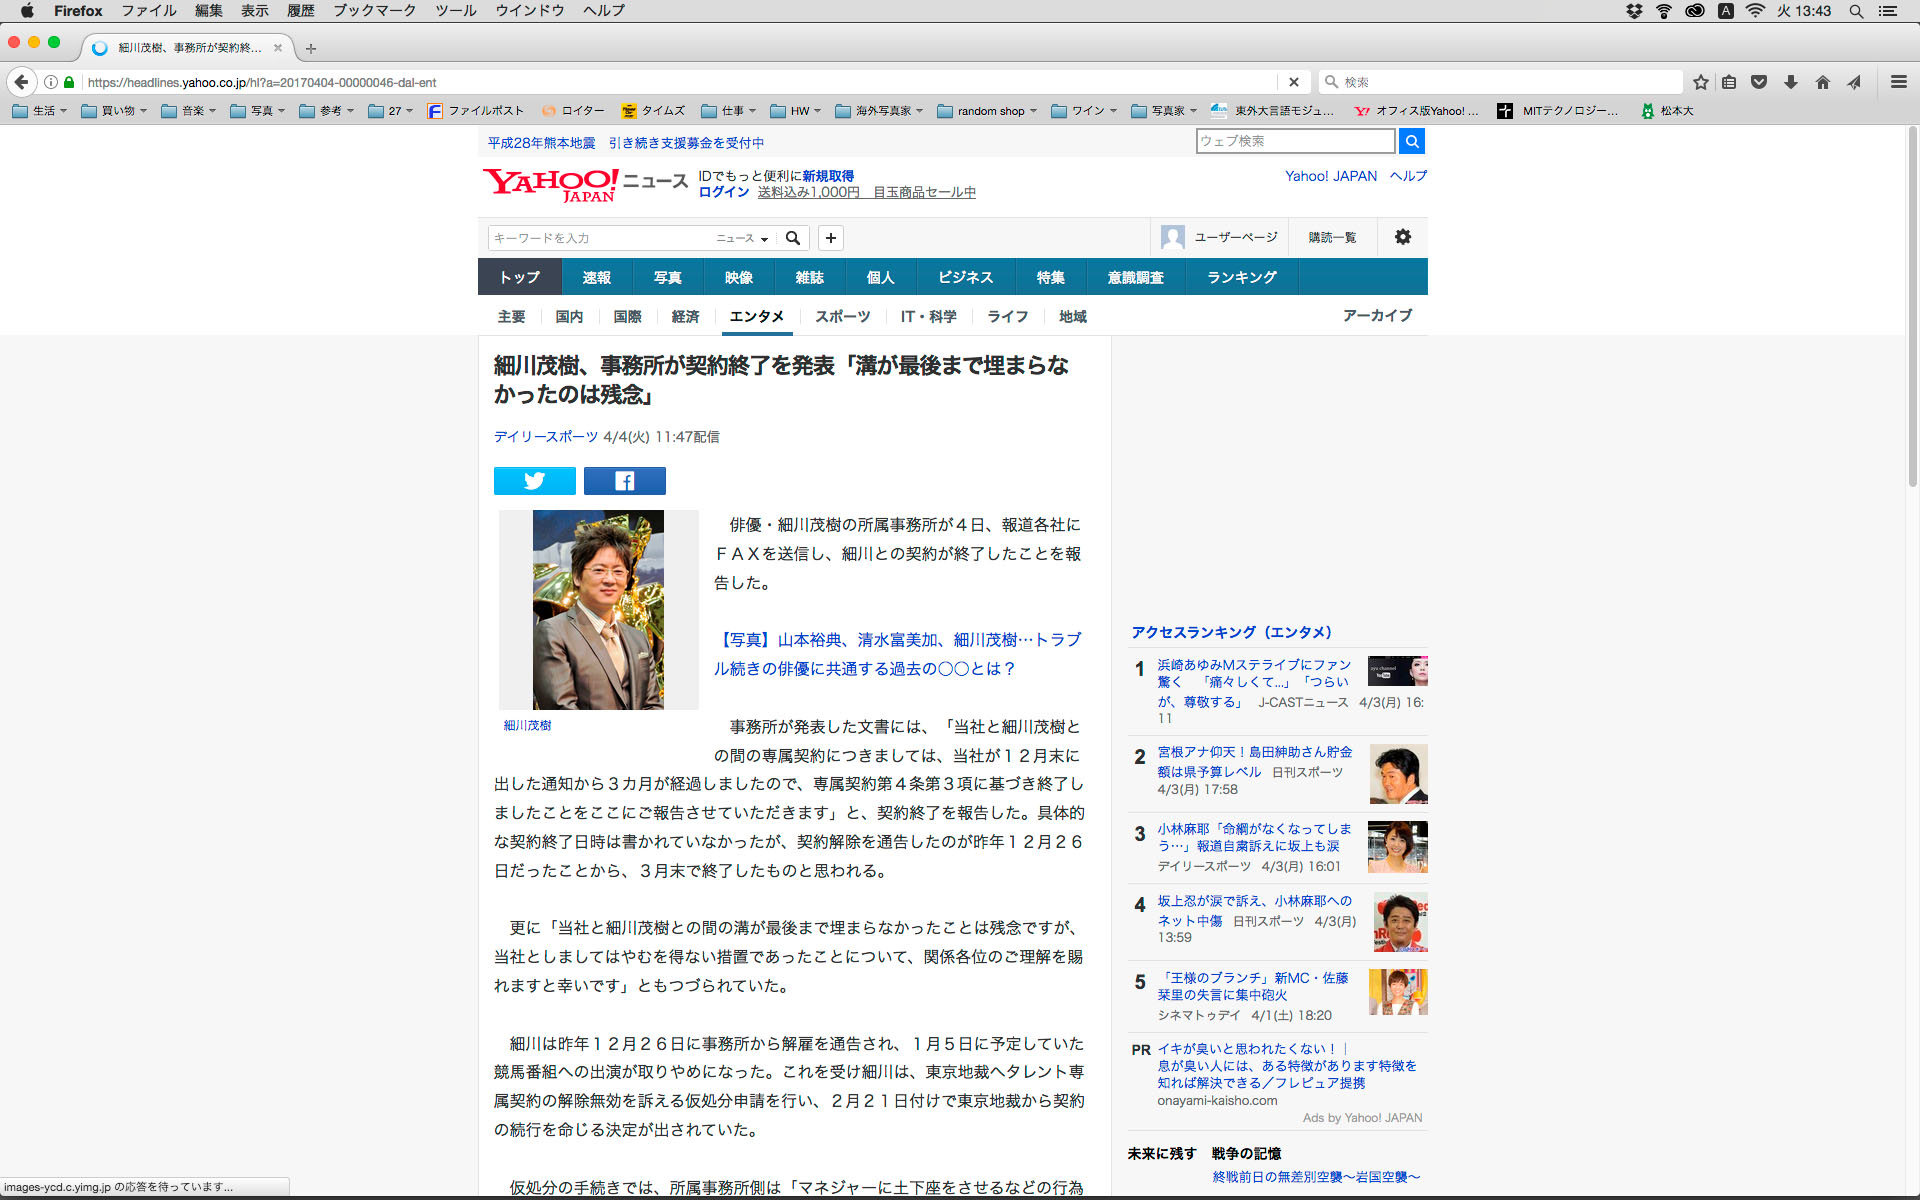1920x1200 pixels.
Task: Open the 写真家 bookmark folder dropdown
Action: tap(1166, 111)
